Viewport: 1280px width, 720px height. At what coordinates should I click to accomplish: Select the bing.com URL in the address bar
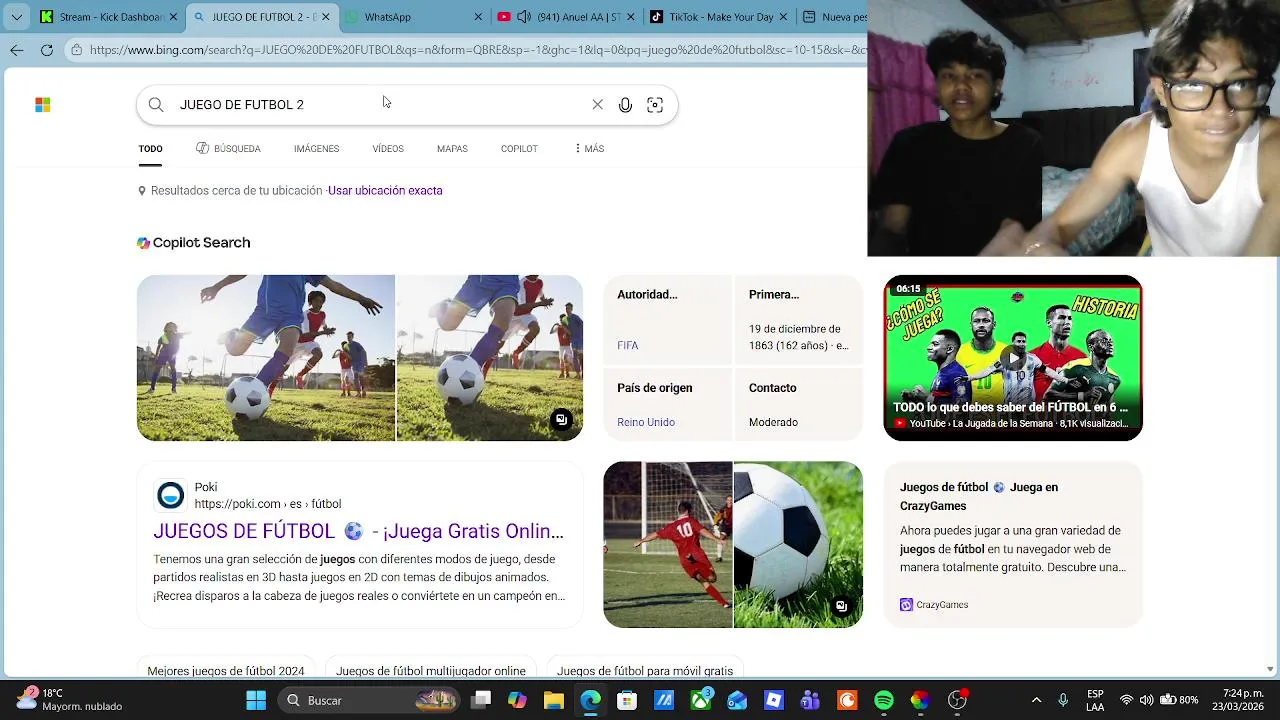[x=477, y=50]
